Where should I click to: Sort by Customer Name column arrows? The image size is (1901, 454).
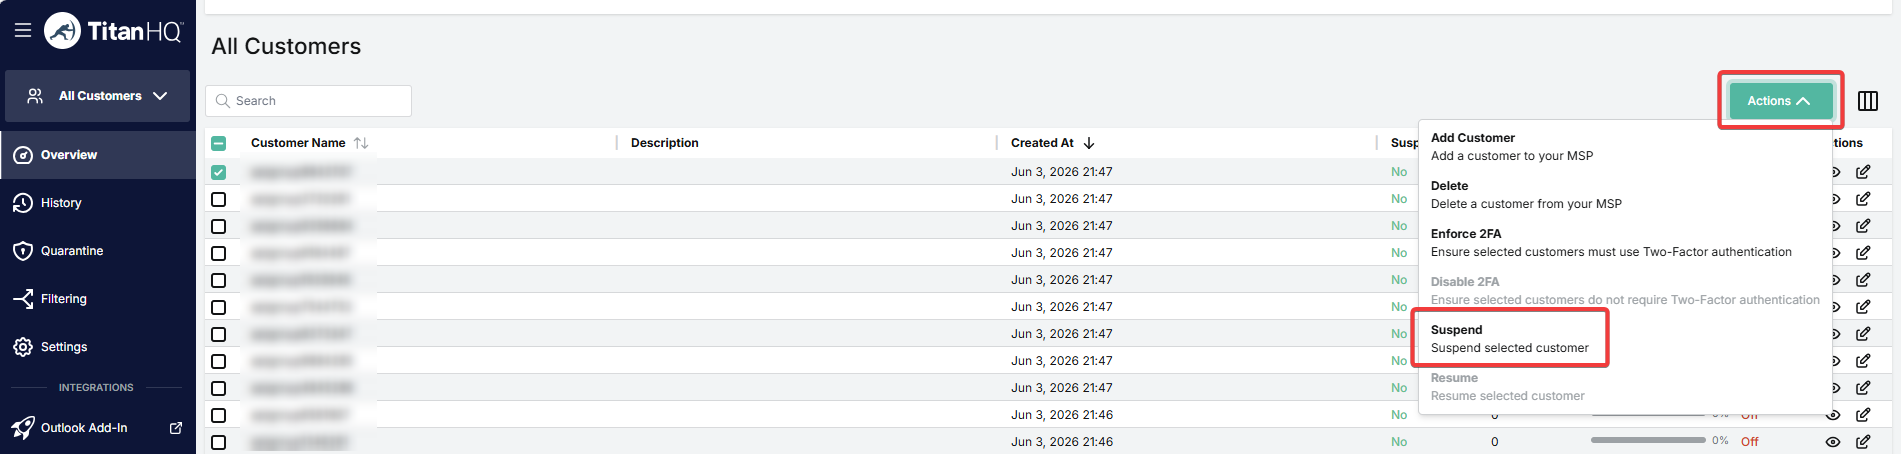361,143
